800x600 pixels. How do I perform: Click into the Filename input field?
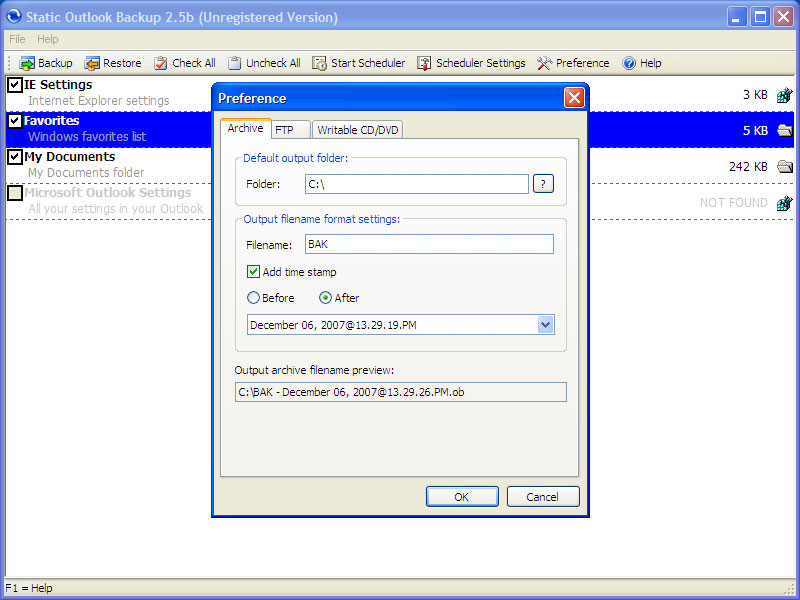(x=429, y=244)
